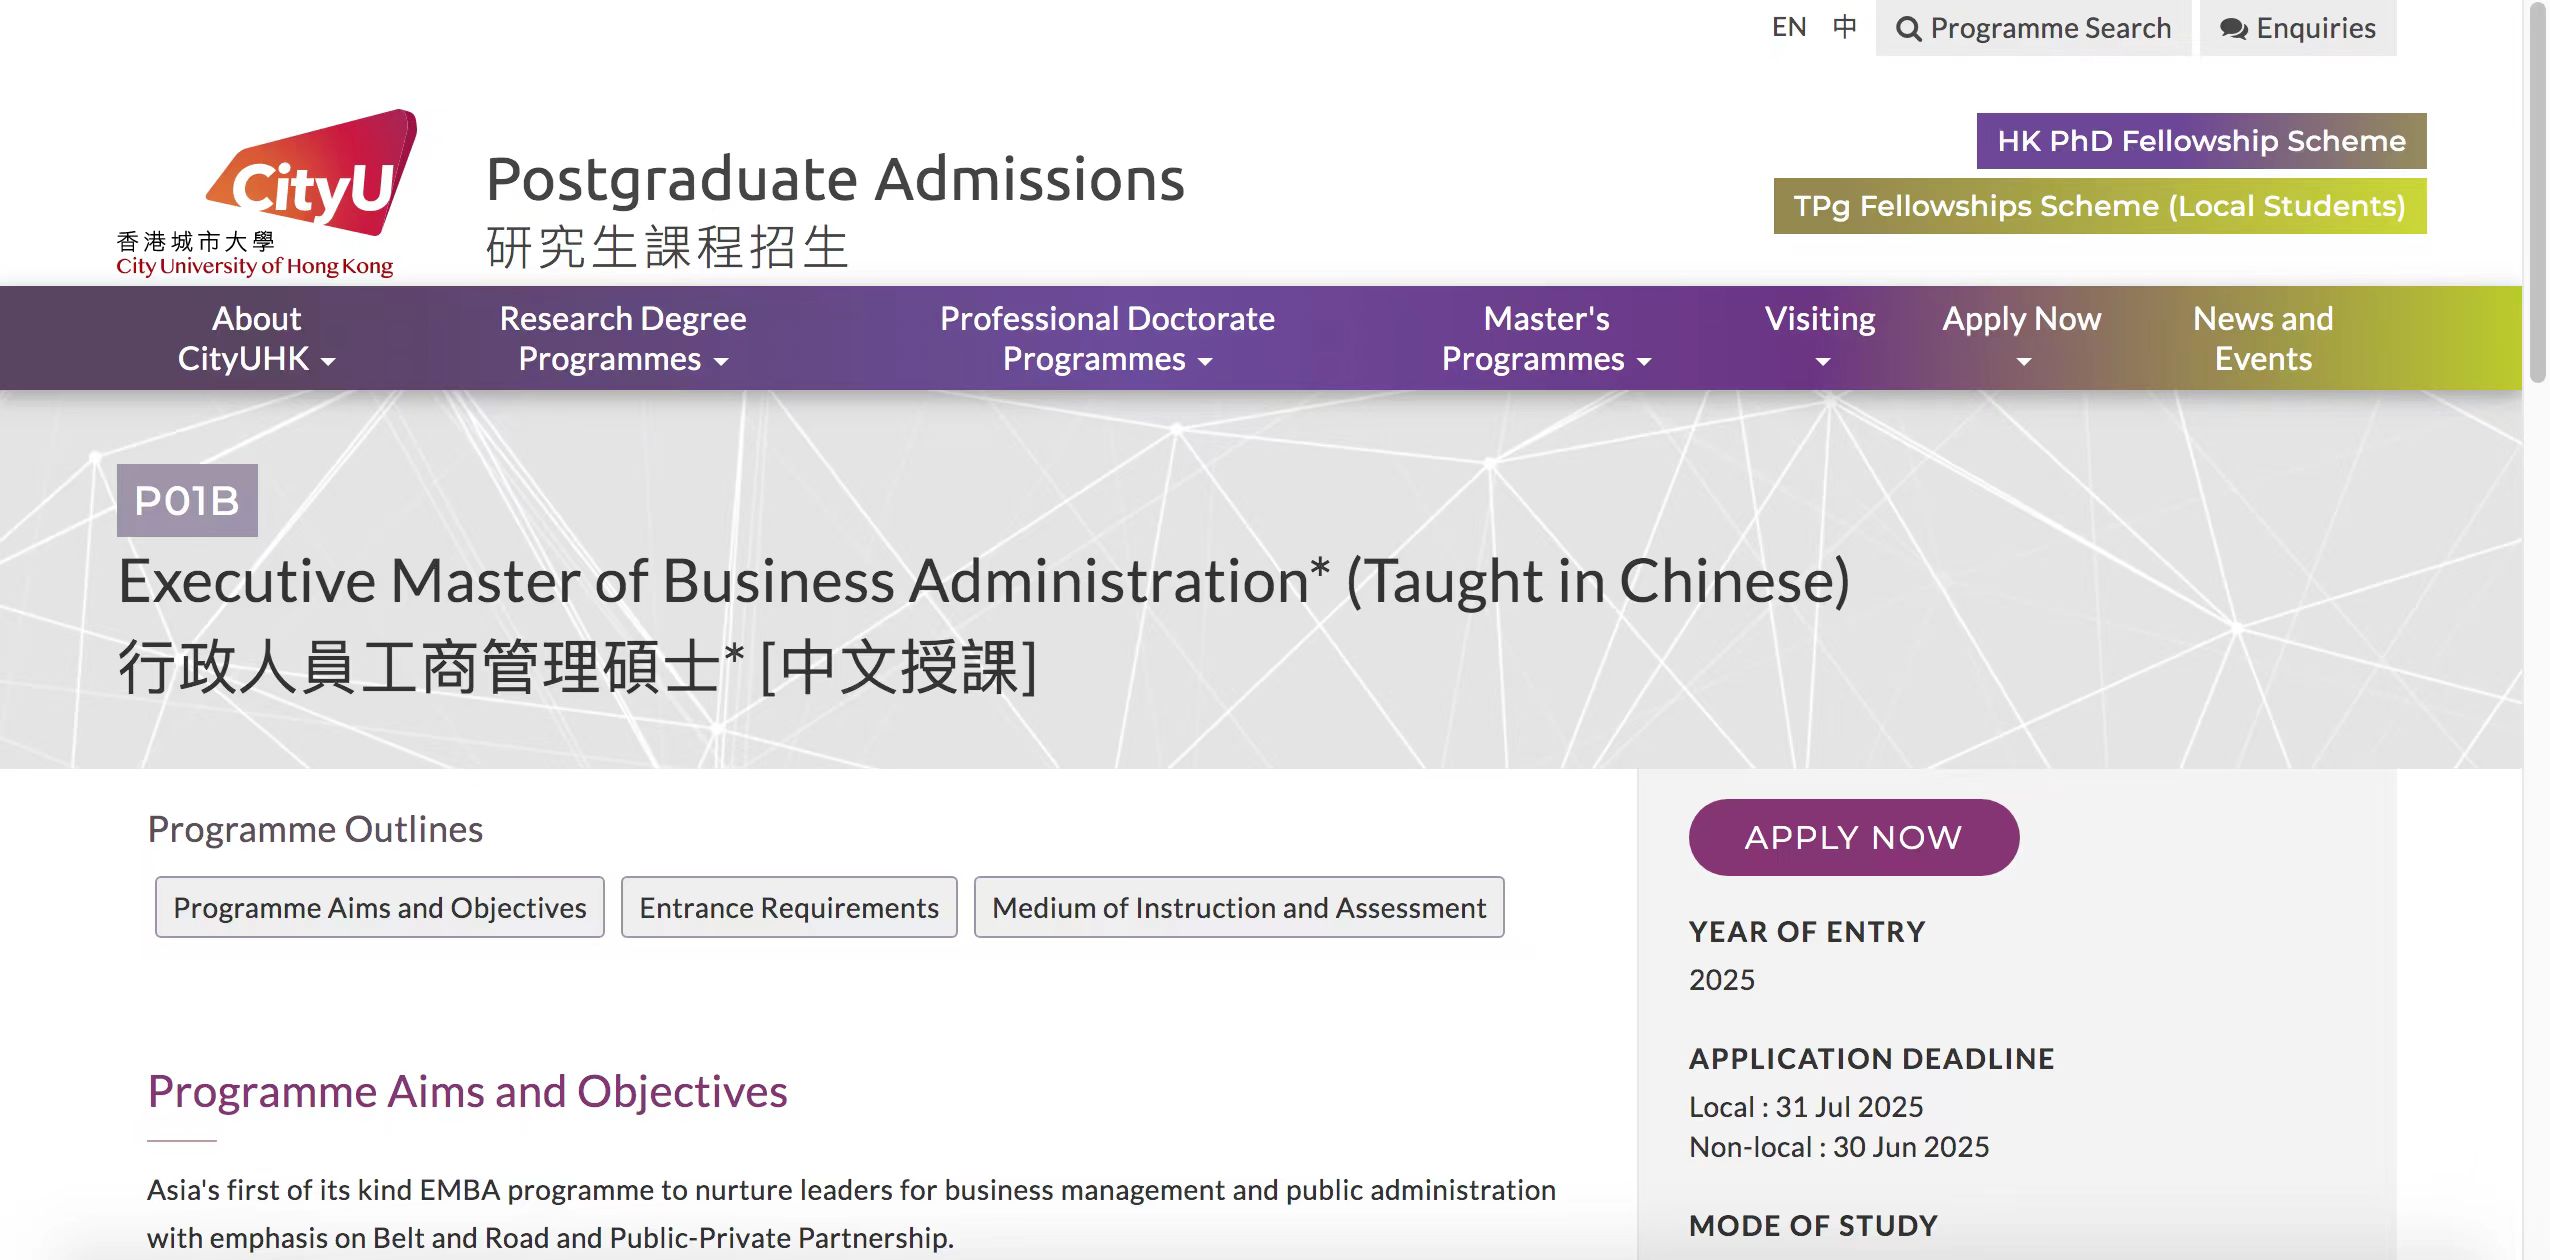
Task: Go to News and Events
Action: pos(2262,338)
